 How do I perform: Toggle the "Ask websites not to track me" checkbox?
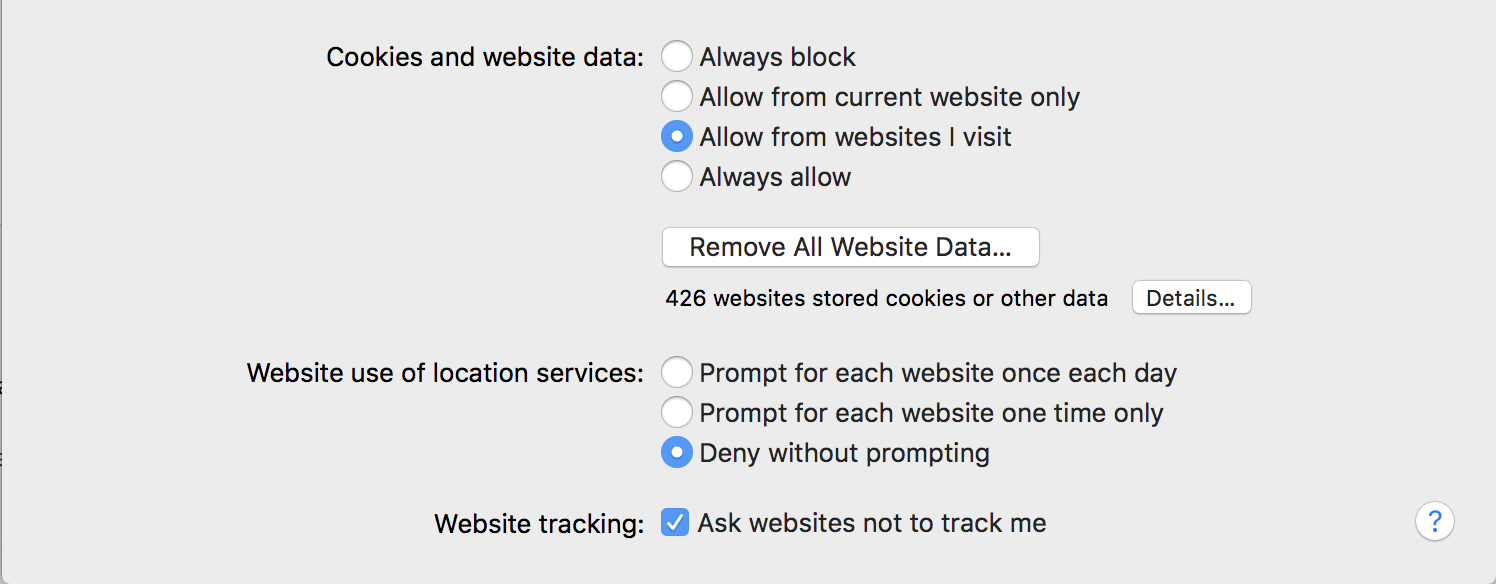coord(675,522)
